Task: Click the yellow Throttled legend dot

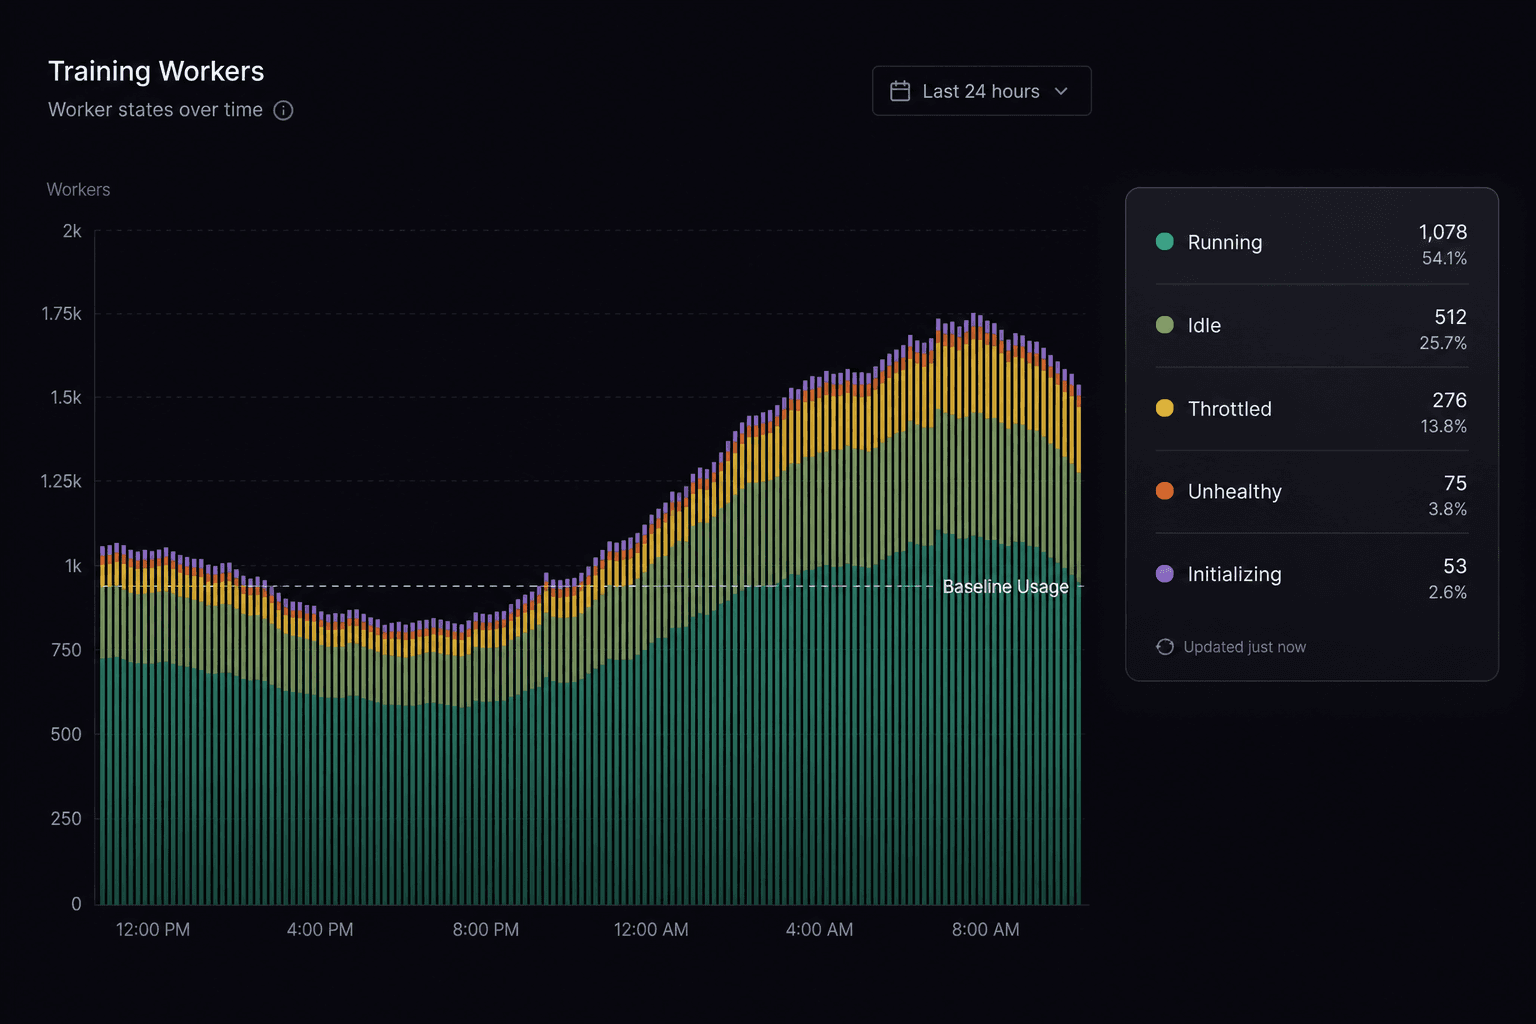Action: 1165,408
